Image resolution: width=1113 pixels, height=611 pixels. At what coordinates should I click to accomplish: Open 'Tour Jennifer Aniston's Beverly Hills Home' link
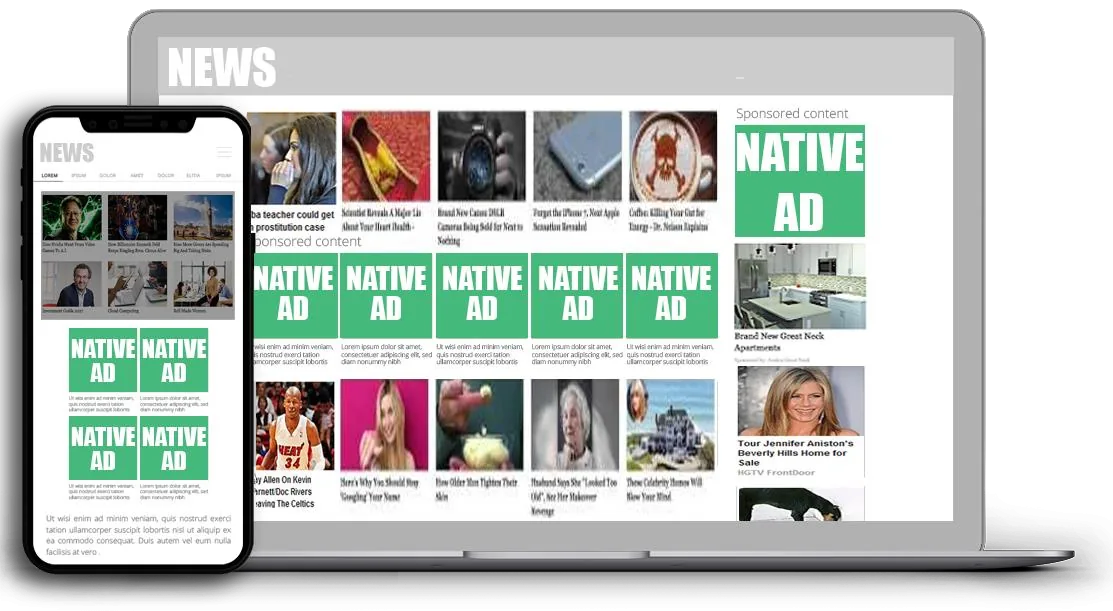click(x=796, y=453)
